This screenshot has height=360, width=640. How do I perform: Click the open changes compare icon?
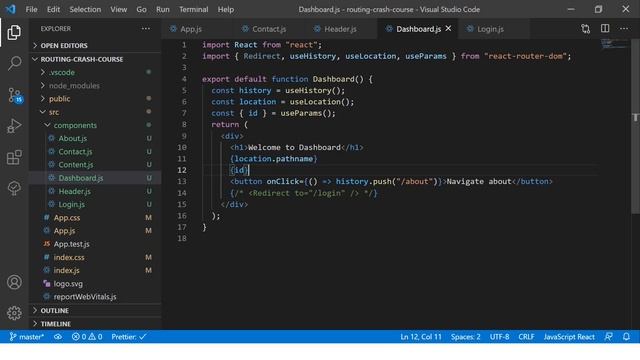(586, 29)
